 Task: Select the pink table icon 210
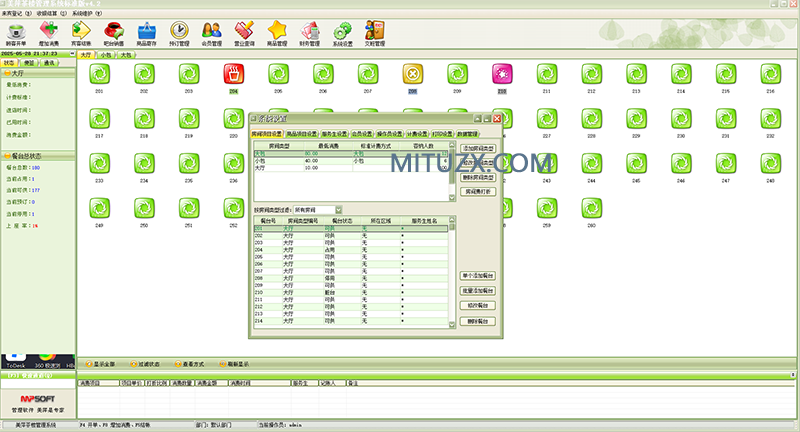(502, 75)
